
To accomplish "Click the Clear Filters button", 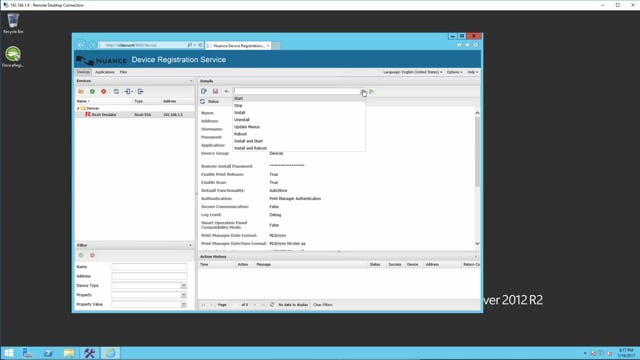I will click(322, 305).
